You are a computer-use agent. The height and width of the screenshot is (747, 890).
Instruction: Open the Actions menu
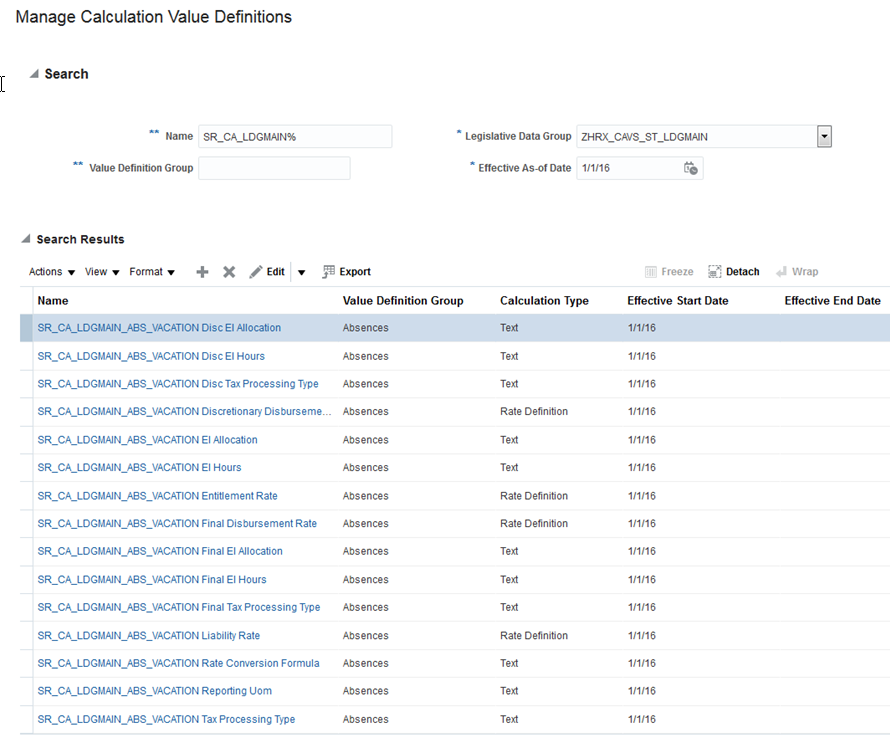click(50, 271)
